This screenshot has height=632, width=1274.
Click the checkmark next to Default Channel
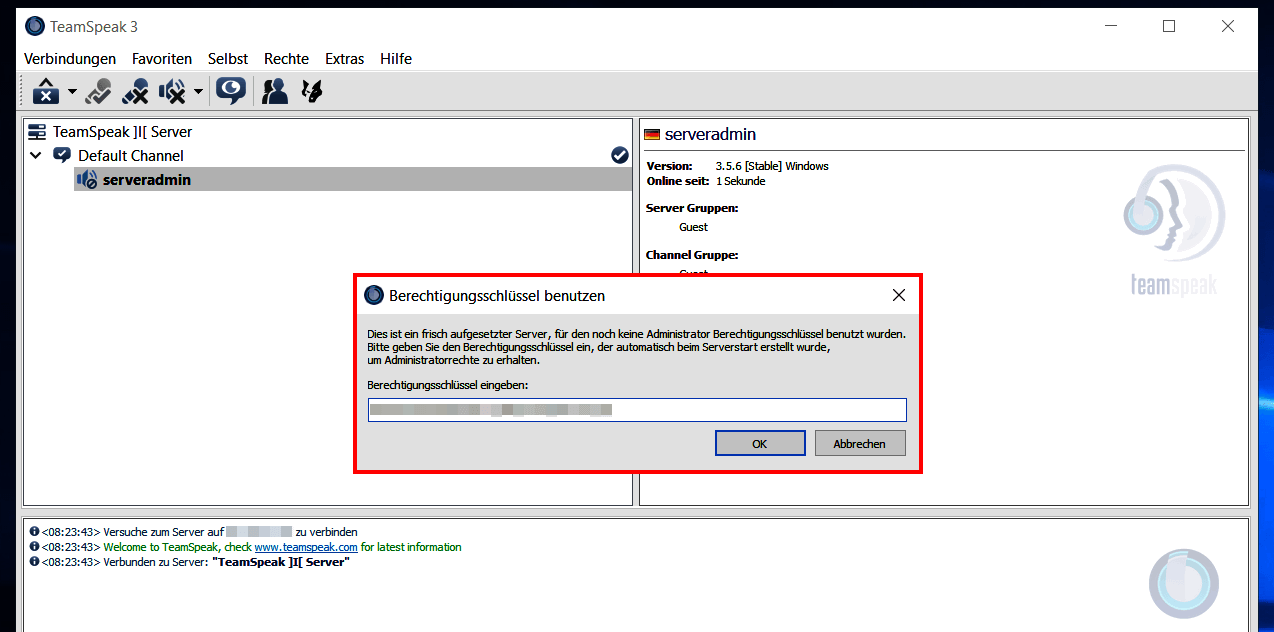pos(619,155)
